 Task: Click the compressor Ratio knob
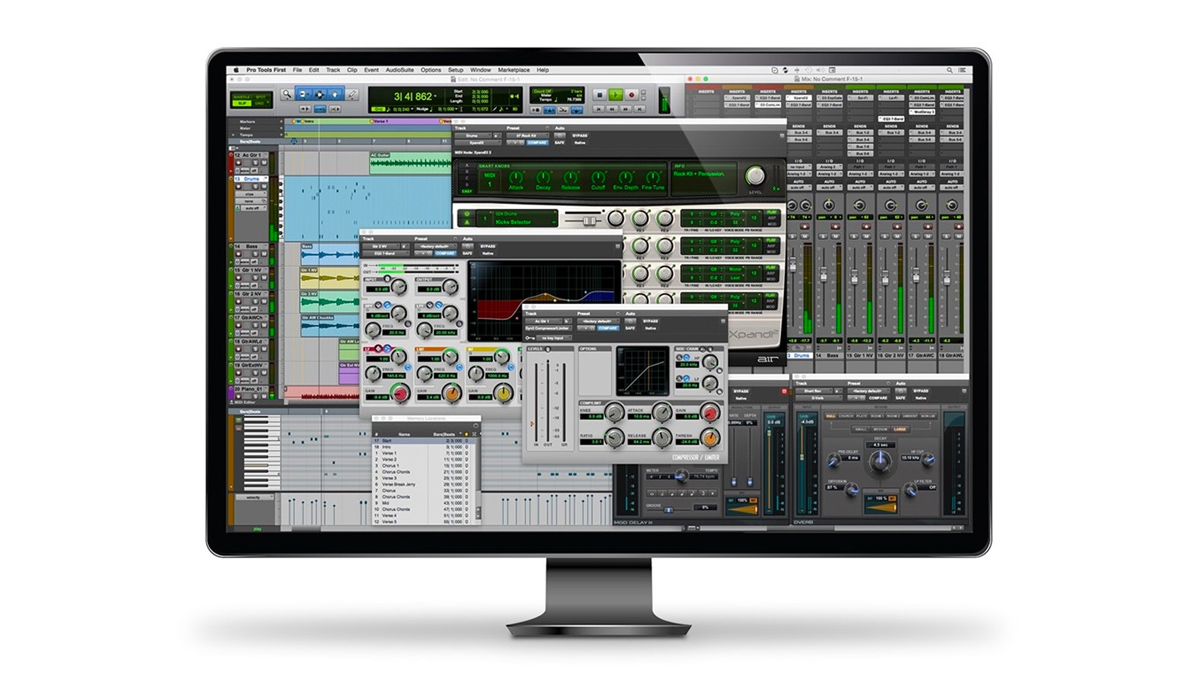pyautogui.click(x=615, y=438)
